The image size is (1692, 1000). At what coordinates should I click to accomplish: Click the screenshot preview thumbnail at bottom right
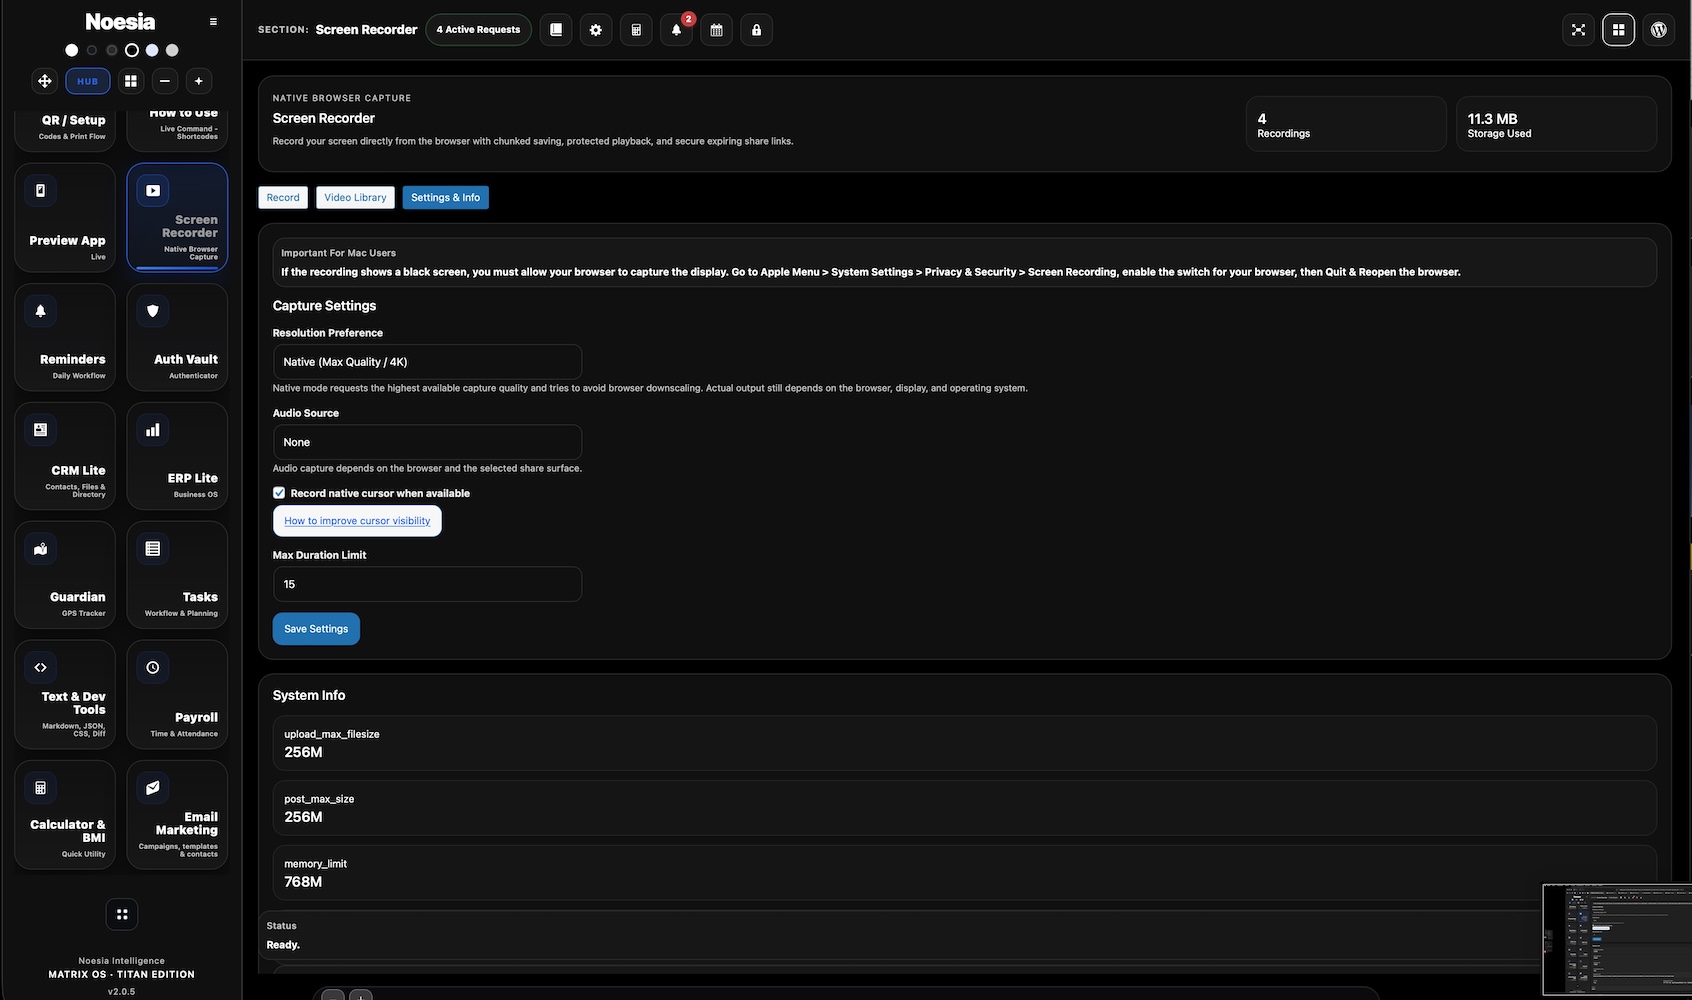[x=1617, y=939]
